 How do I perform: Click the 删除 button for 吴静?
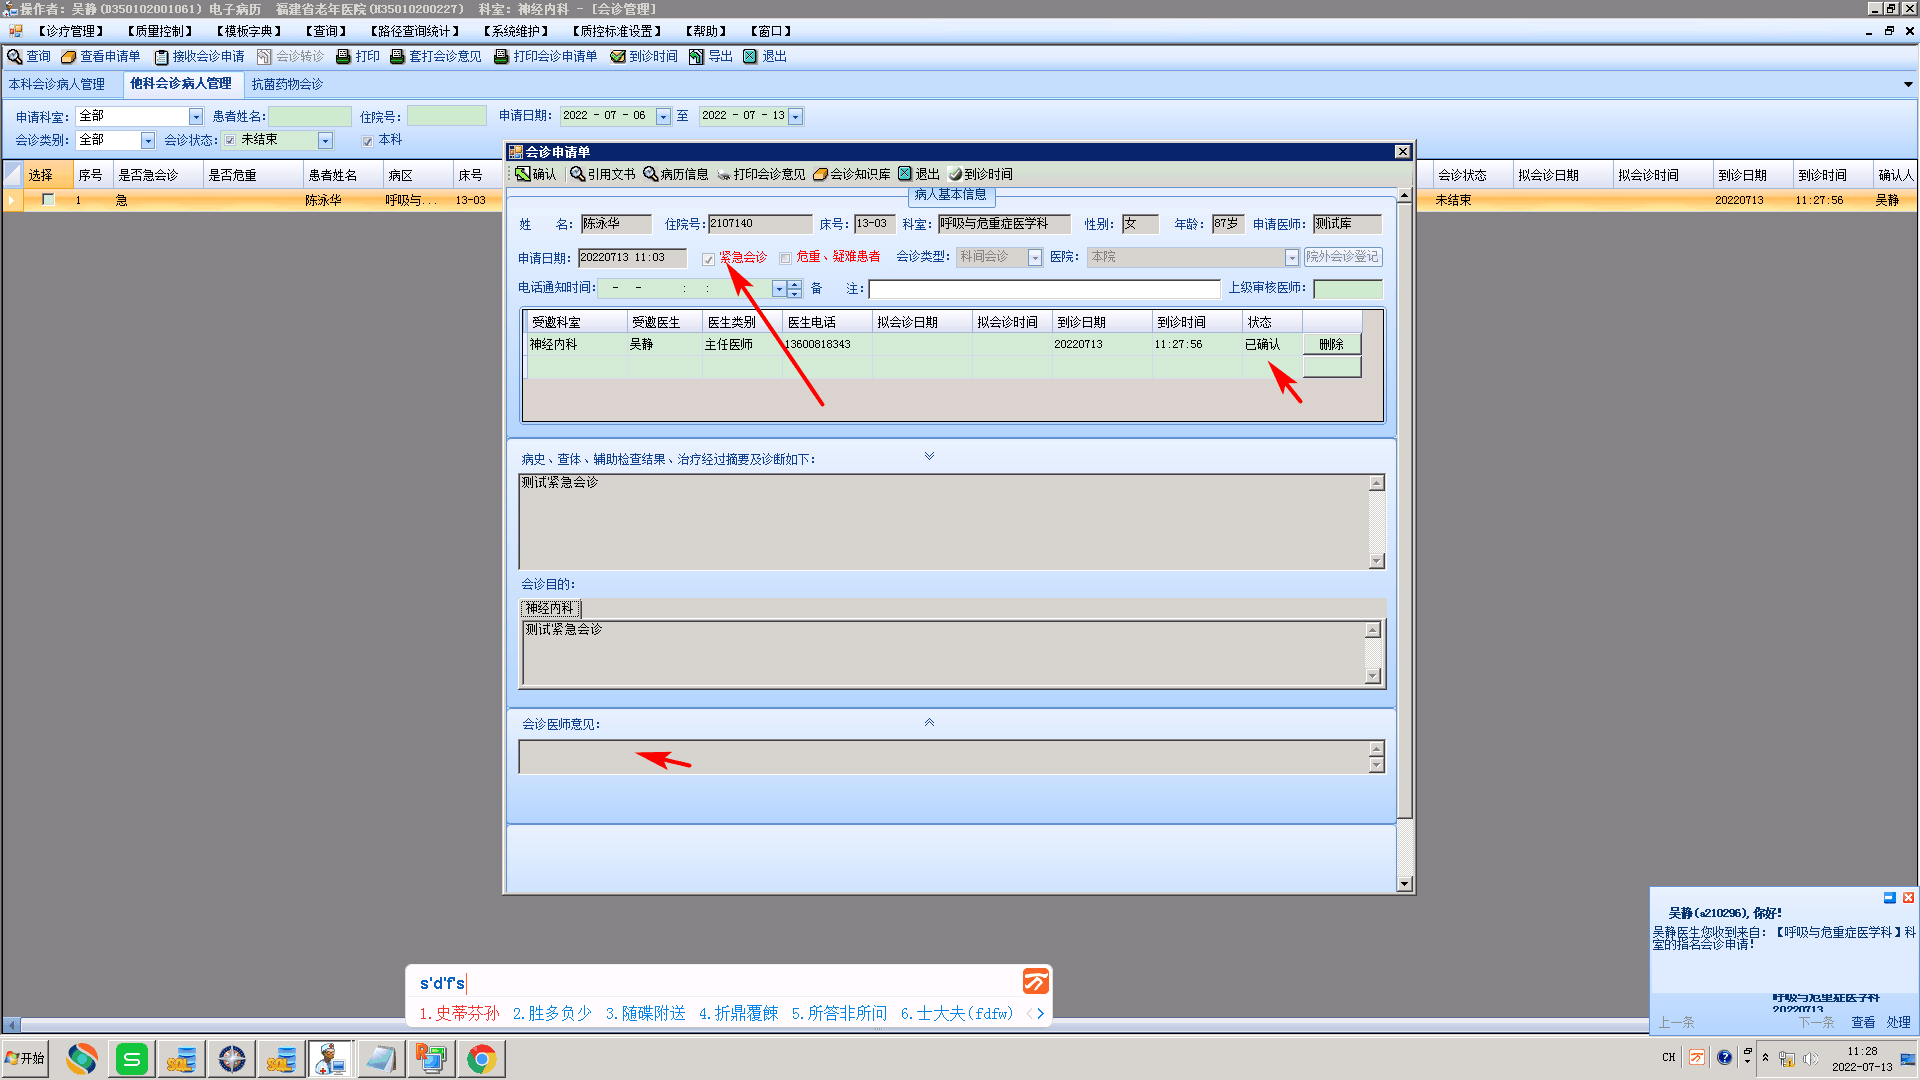1331,344
